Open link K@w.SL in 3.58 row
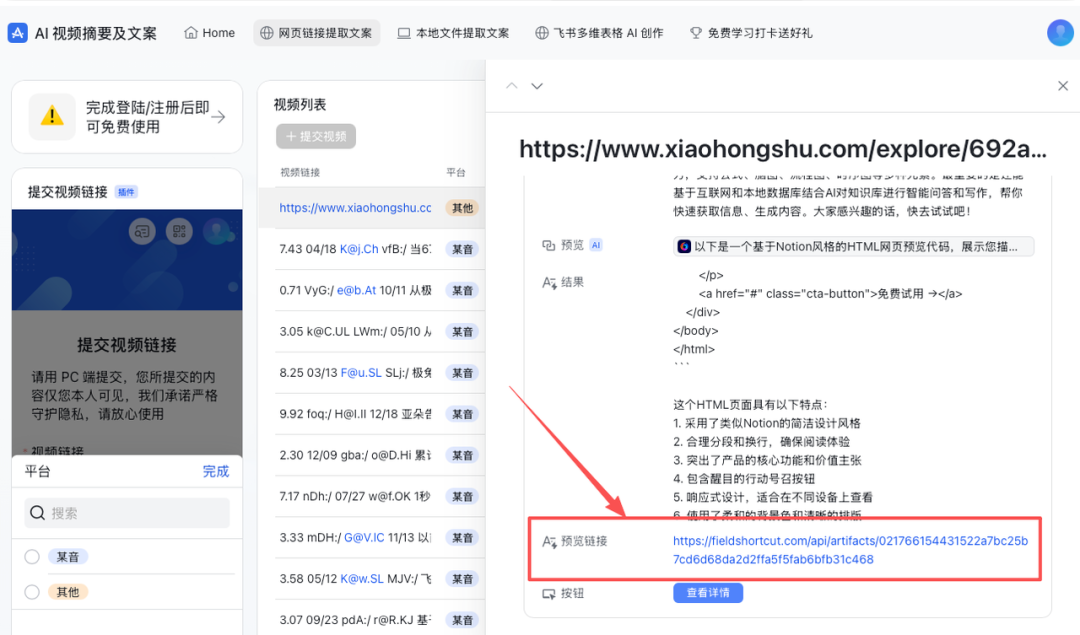Viewport: 1080px width, 635px height. (x=362, y=579)
